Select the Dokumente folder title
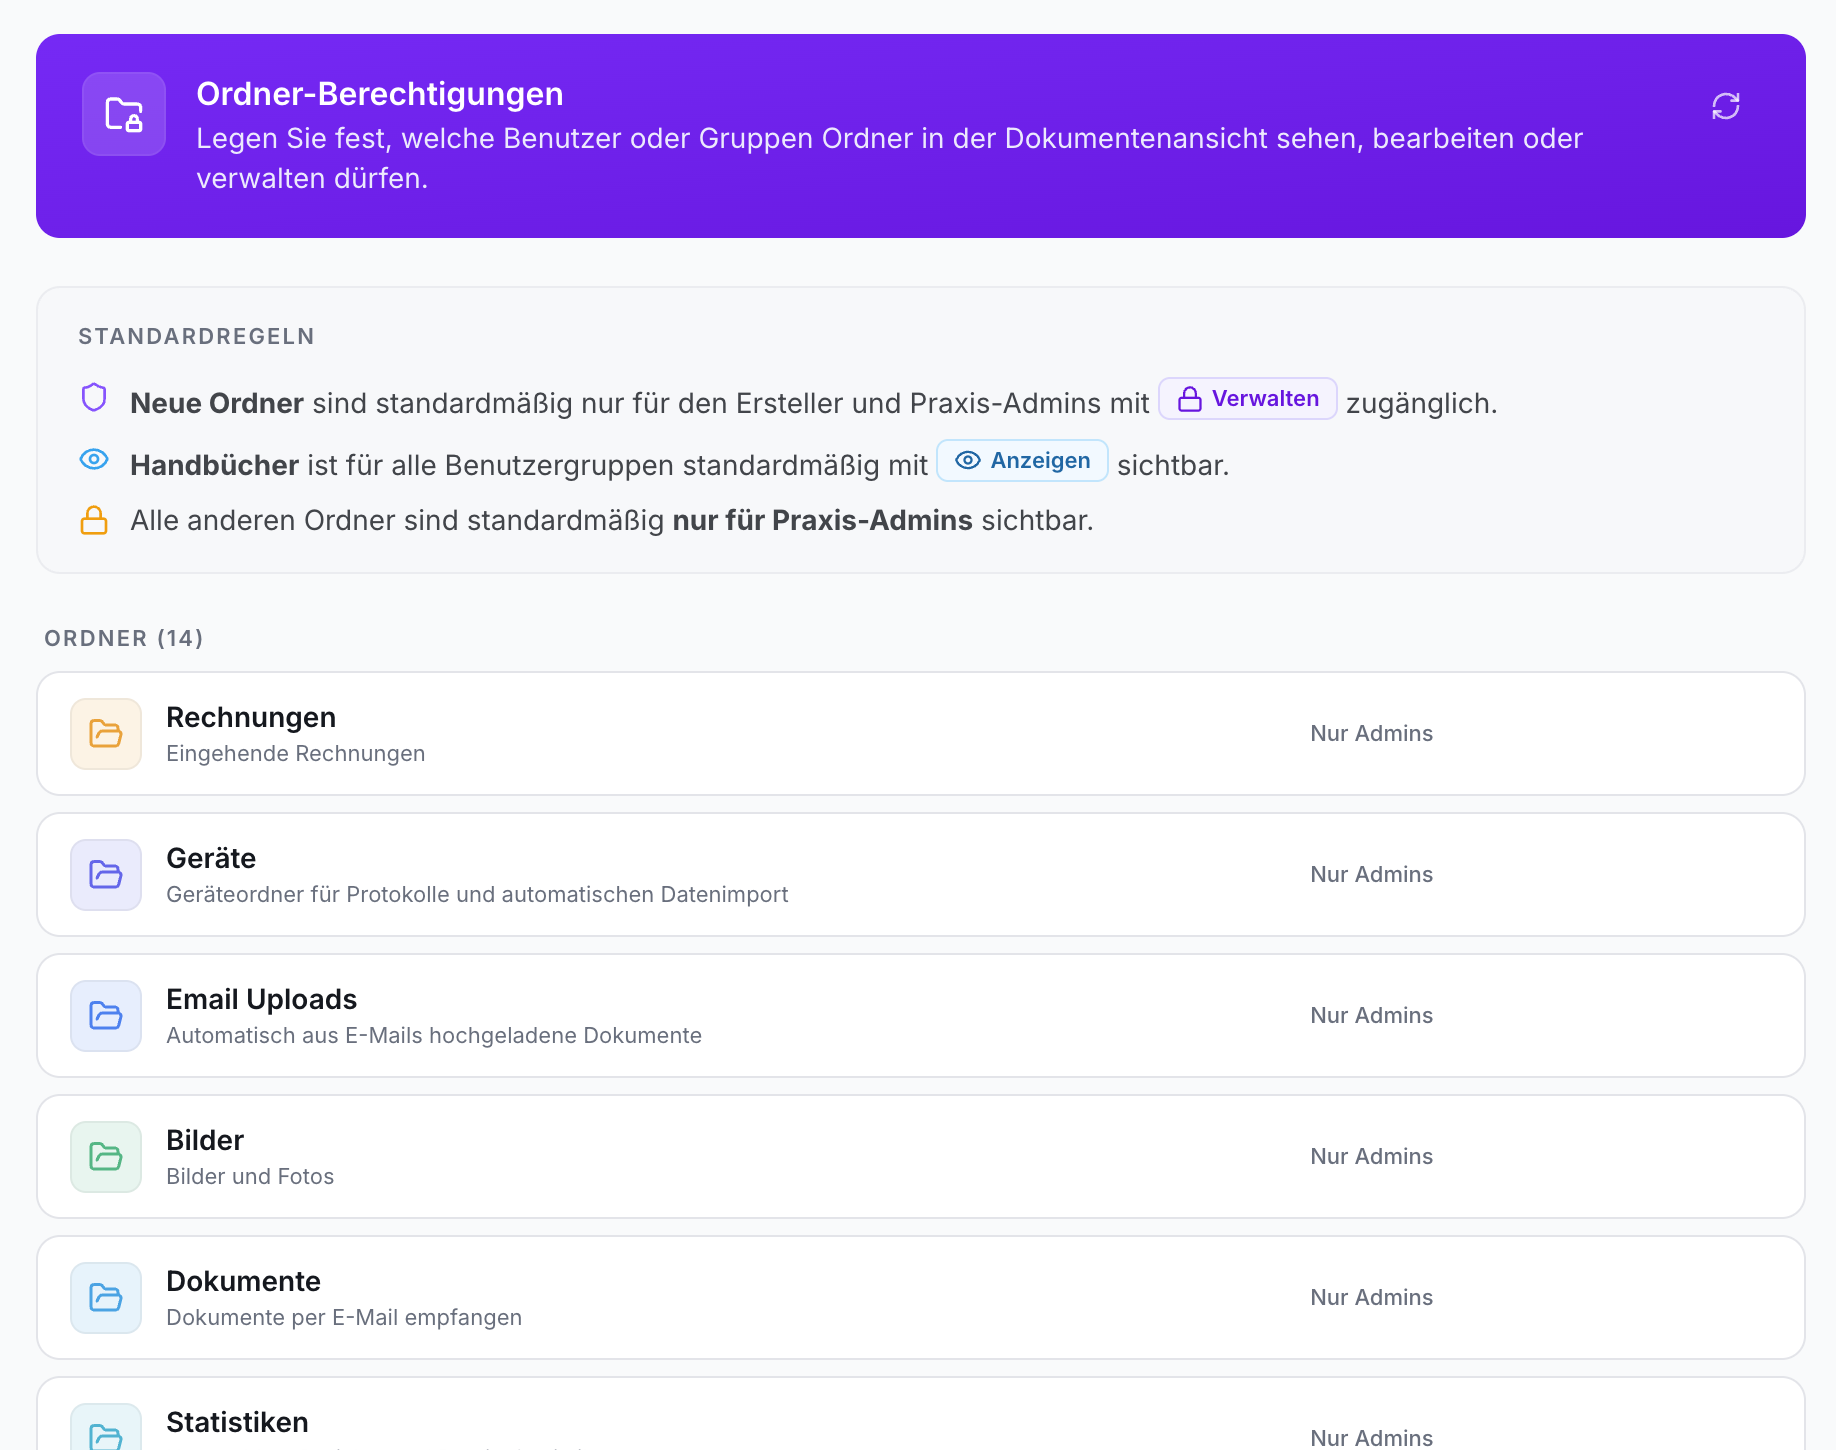Screen dimensions: 1836x1450 (x=243, y=1281)
